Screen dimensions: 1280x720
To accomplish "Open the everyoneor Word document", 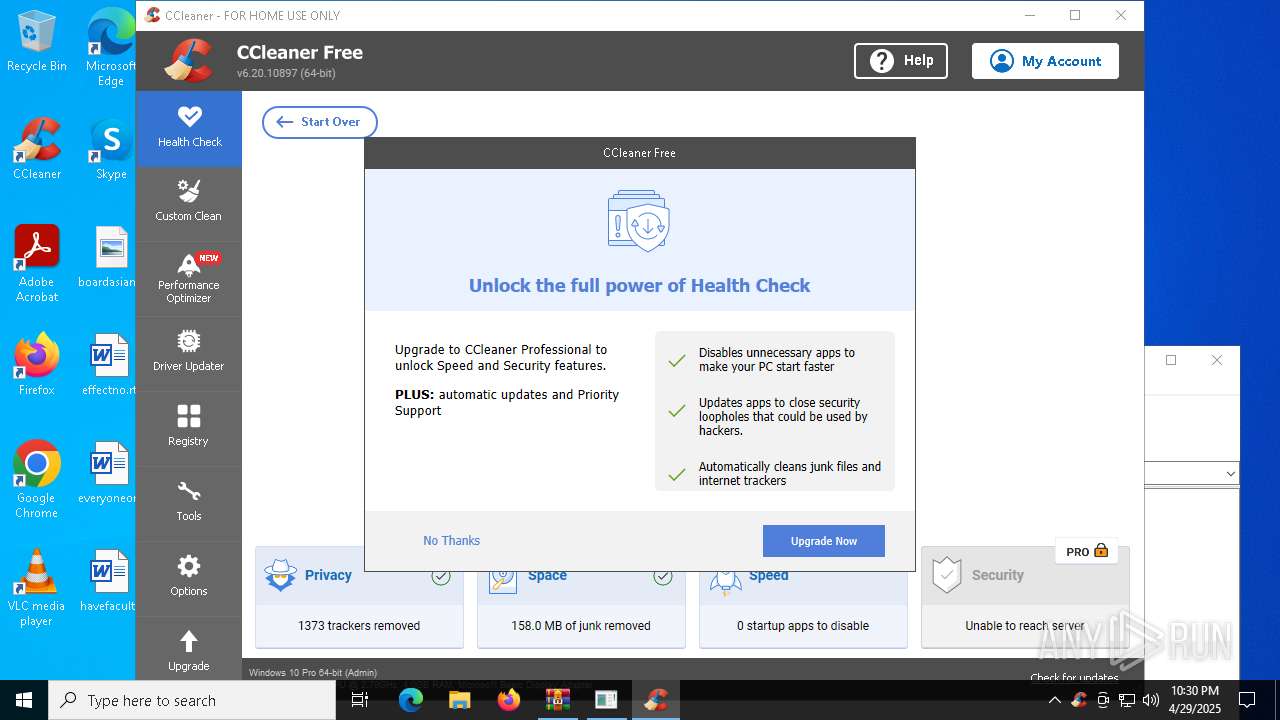I will click(108, 473).
